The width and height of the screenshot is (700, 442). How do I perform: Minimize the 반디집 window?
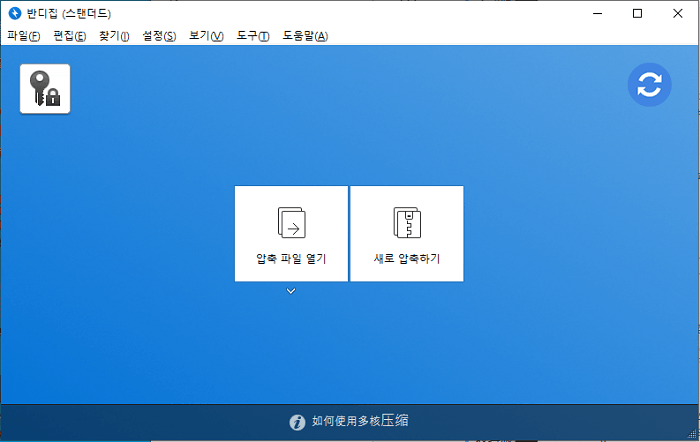(597, 13)
